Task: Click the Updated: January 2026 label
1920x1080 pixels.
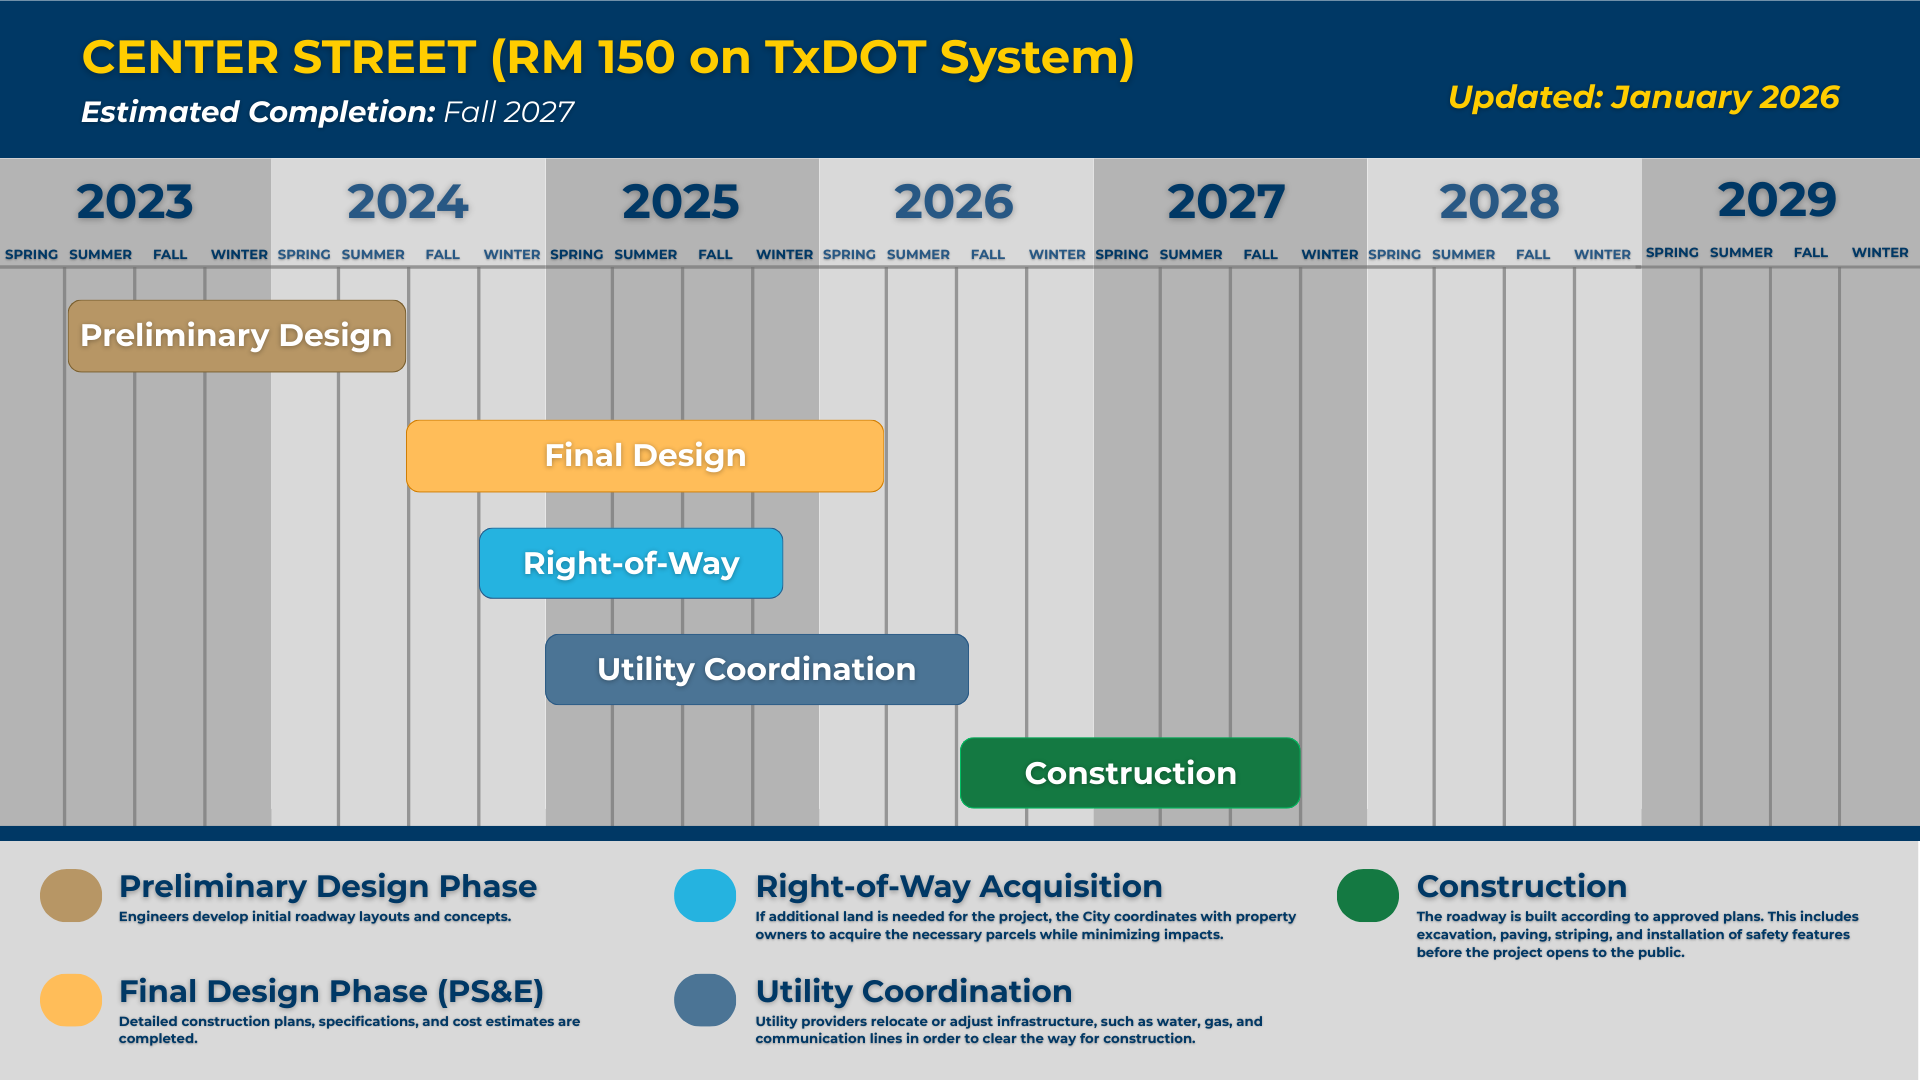Action: coord(1643,97)
